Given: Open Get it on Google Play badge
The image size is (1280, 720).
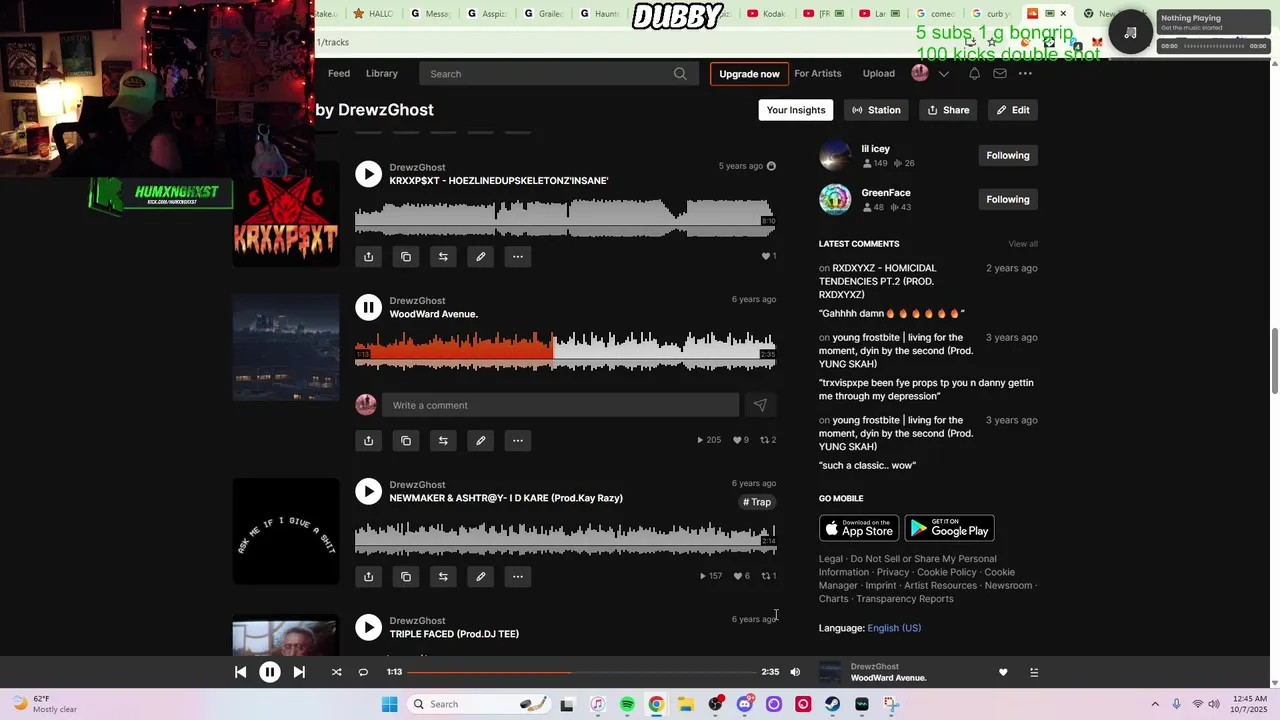Looking at the screenshot, I should click(x=949, y=528).
